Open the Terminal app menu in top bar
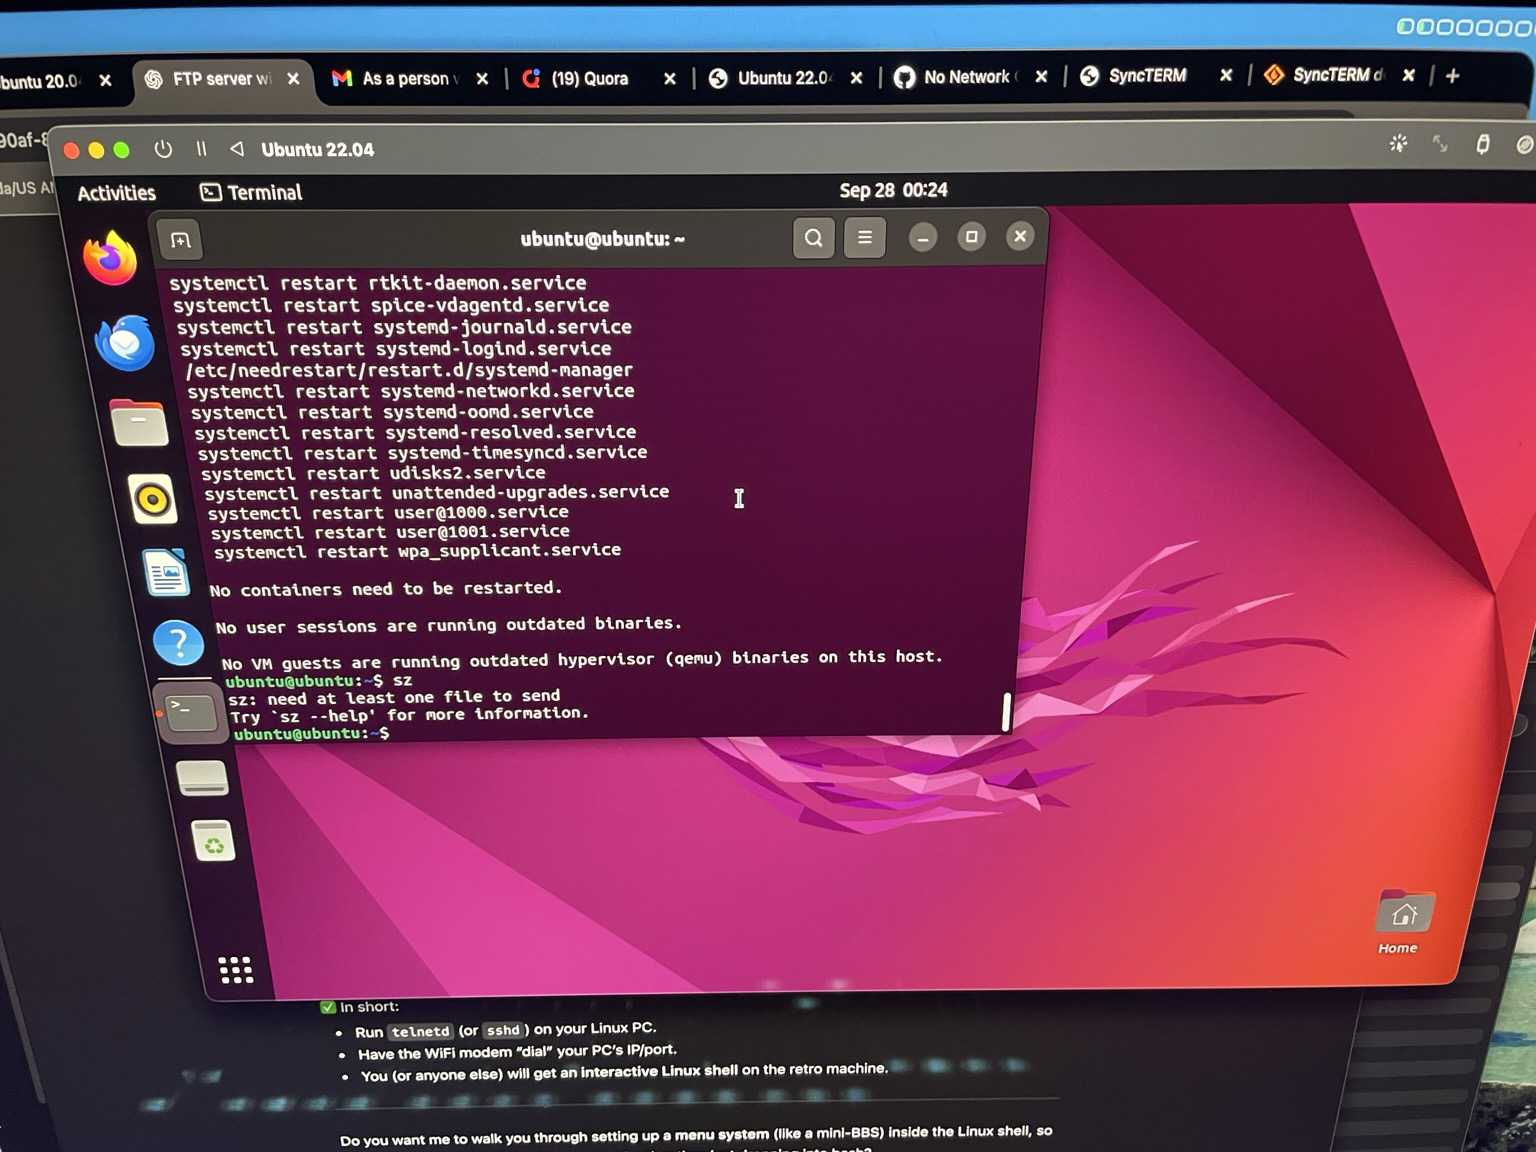The width and height of the screenshot is (1536, 1152). pyautogui.click(x=251, y=192)
